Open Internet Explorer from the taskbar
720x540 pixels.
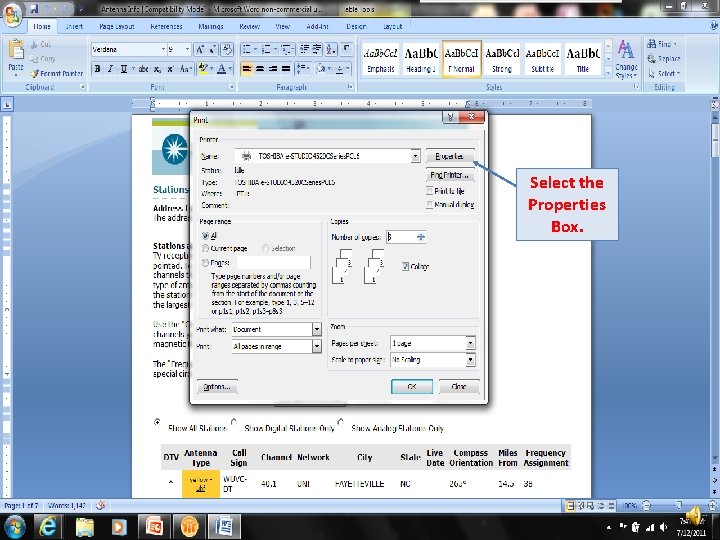click(48, 526)
